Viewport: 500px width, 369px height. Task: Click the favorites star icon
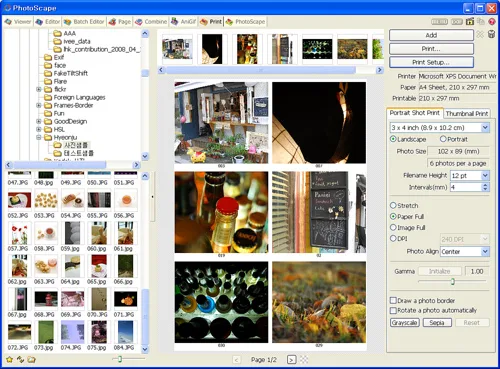pos(10,360)
